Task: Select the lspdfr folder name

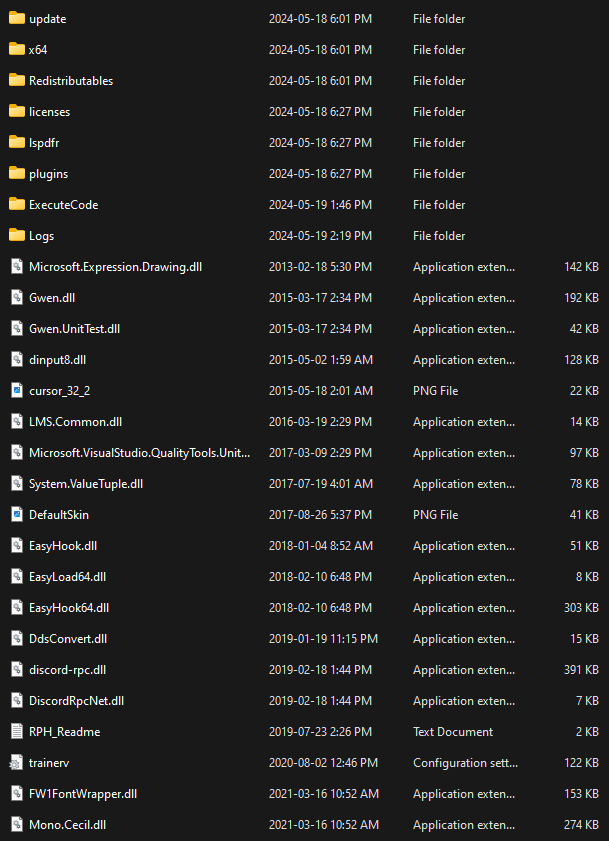Action: coord(44,143)
